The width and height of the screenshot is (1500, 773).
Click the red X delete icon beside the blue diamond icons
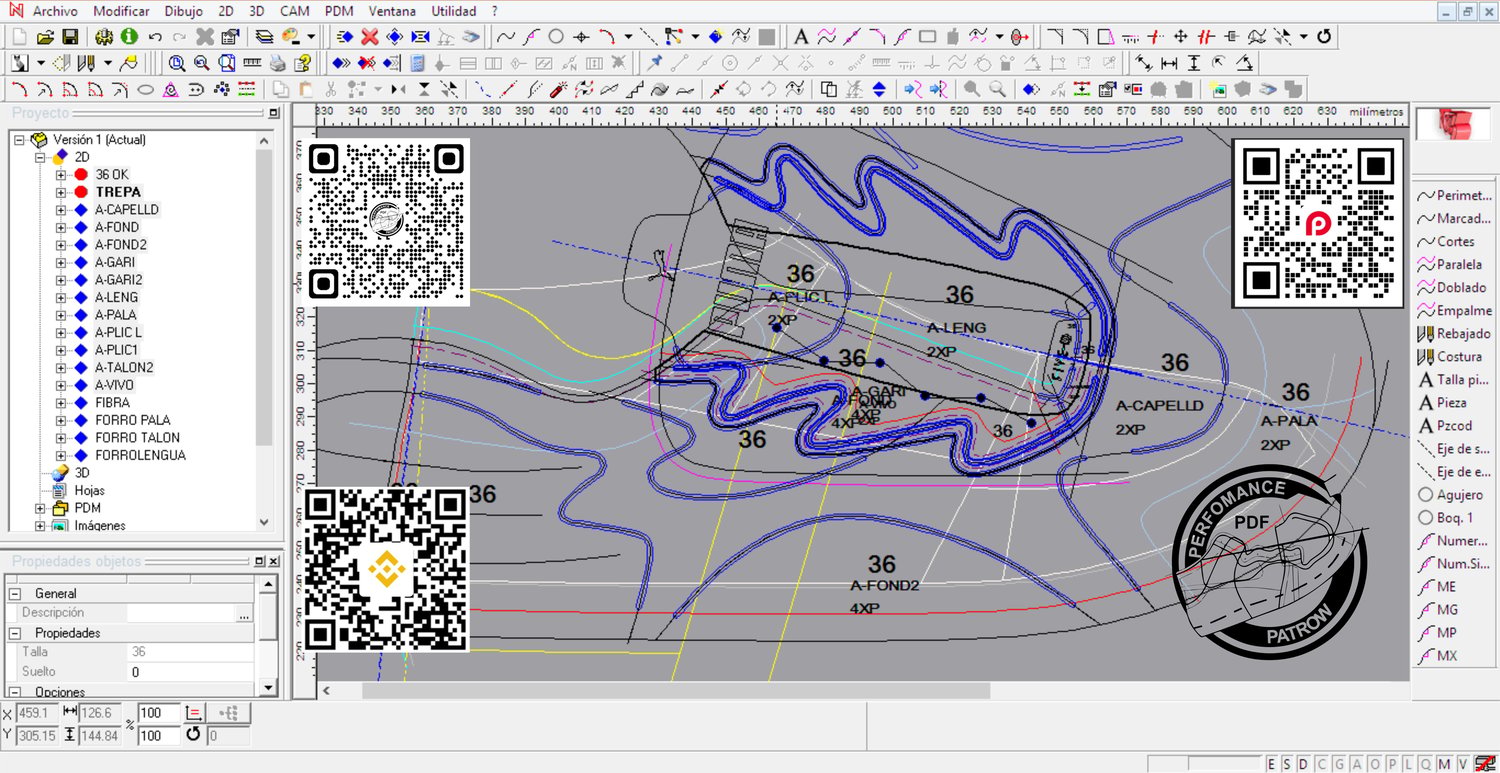(370, 37)
